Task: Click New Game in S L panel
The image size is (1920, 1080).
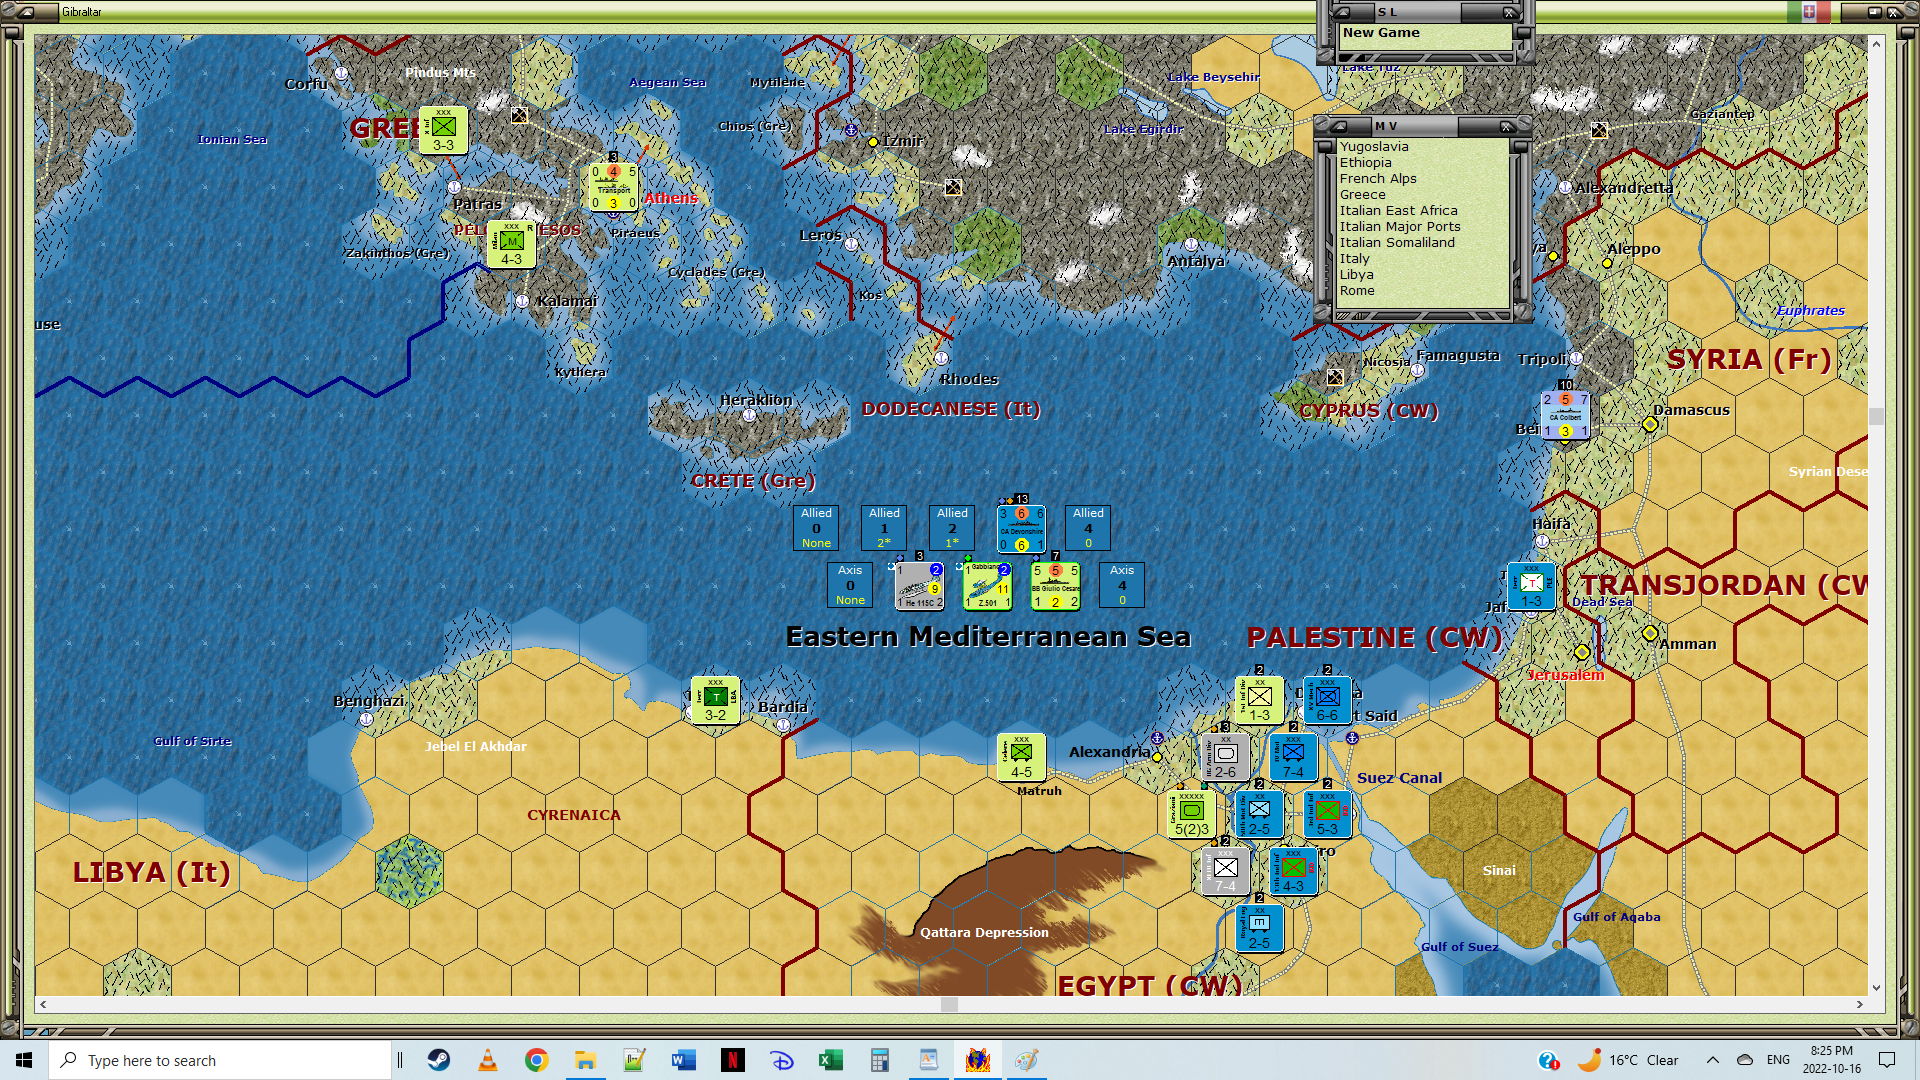Action: click(x=1380, y=33)
